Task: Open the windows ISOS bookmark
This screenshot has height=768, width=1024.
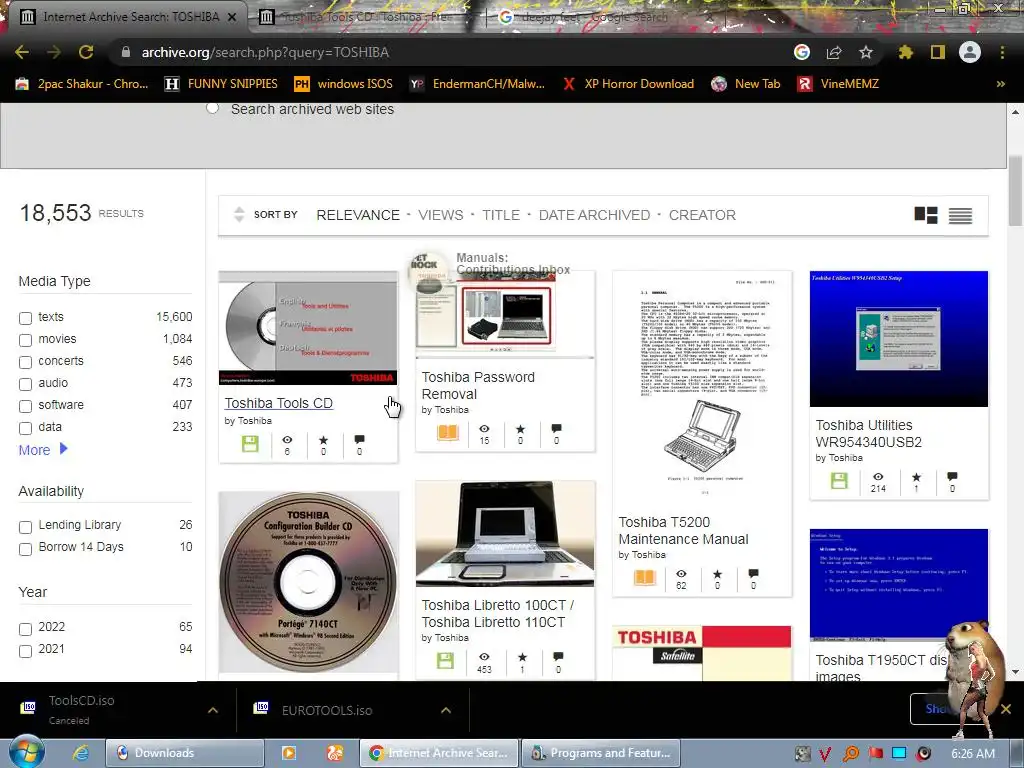Action: click(344, 84)
